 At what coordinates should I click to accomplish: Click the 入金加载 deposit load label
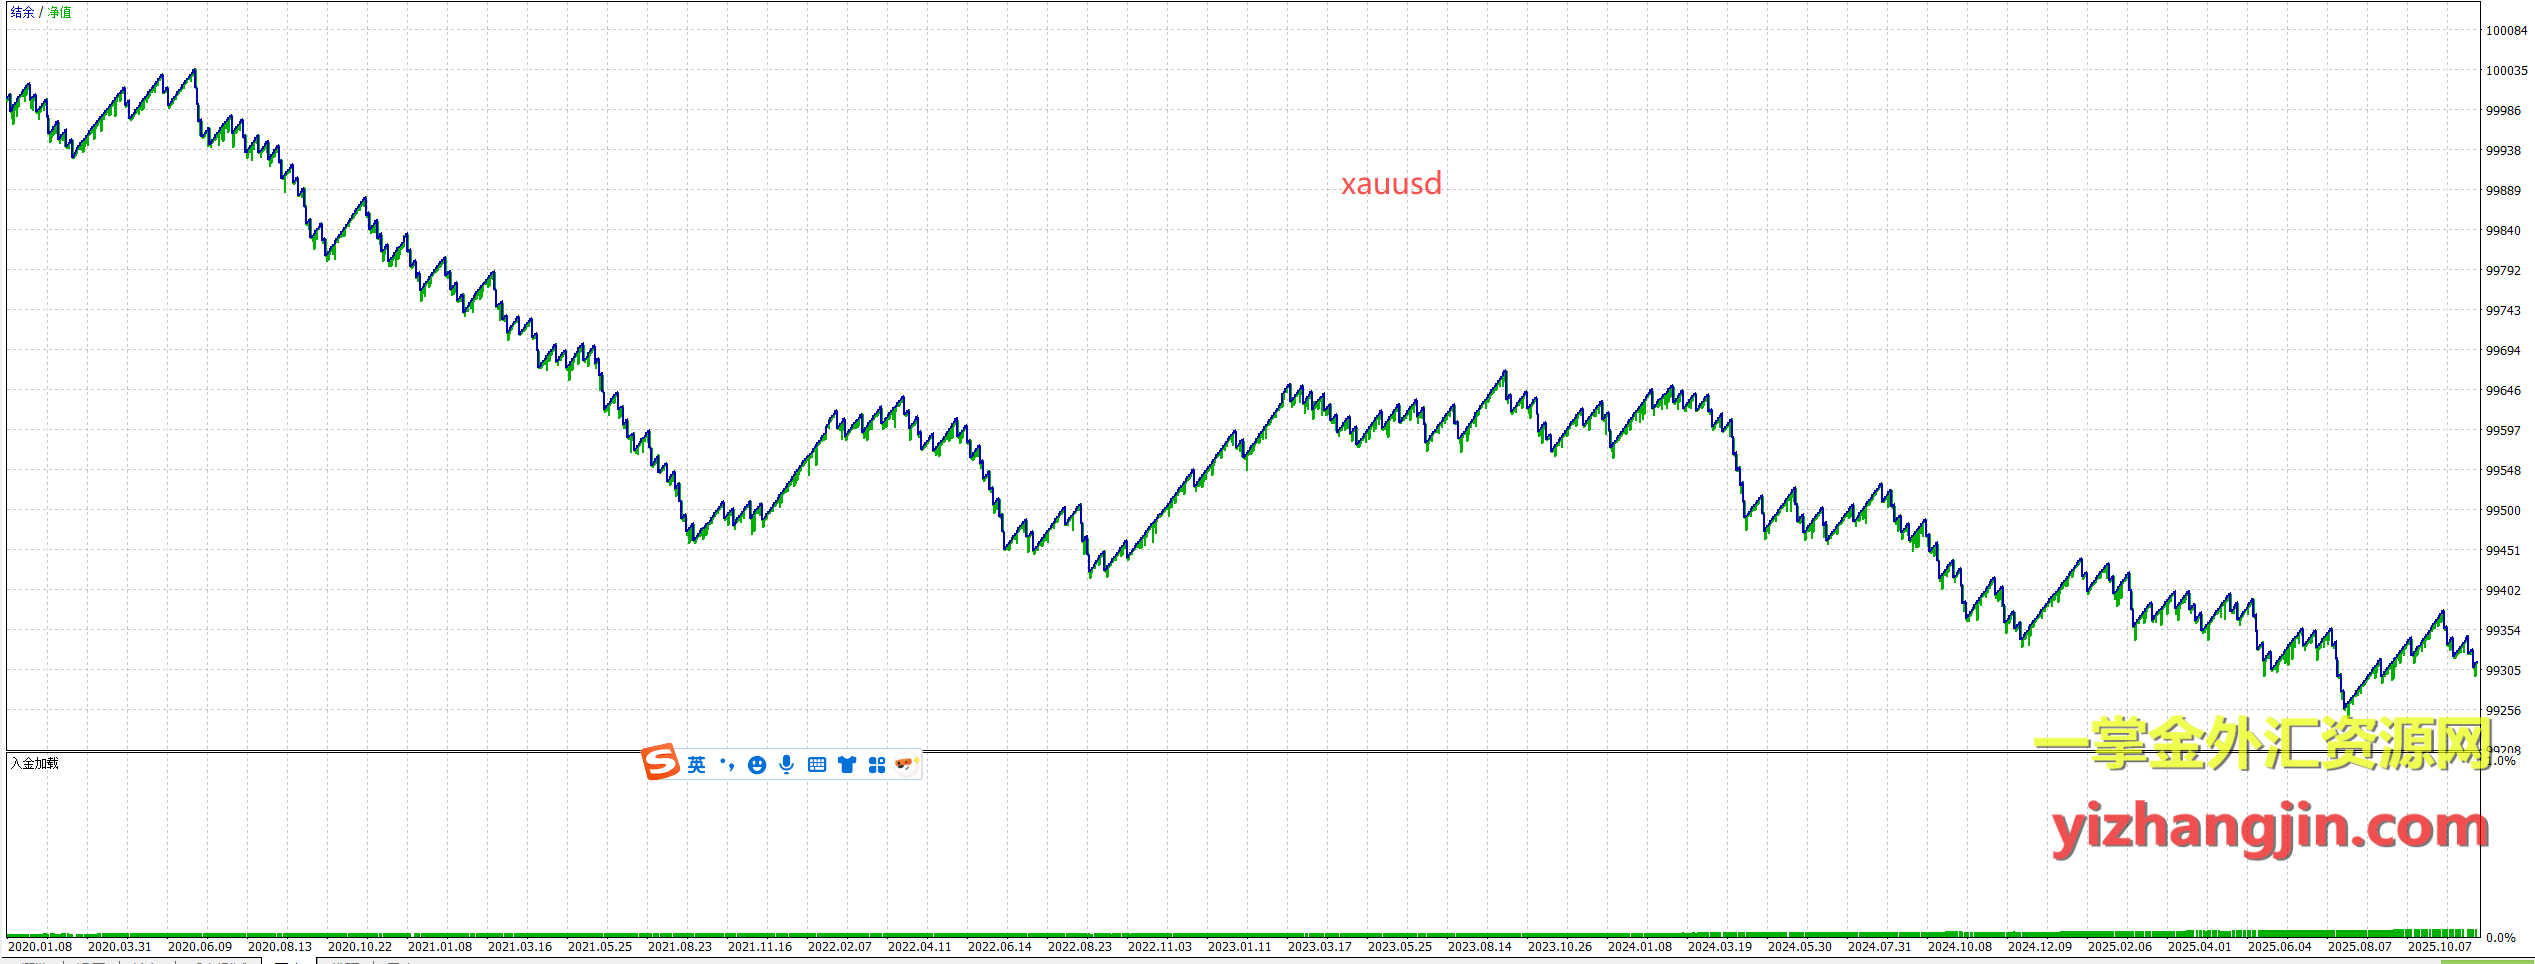[x=35, y=763]
